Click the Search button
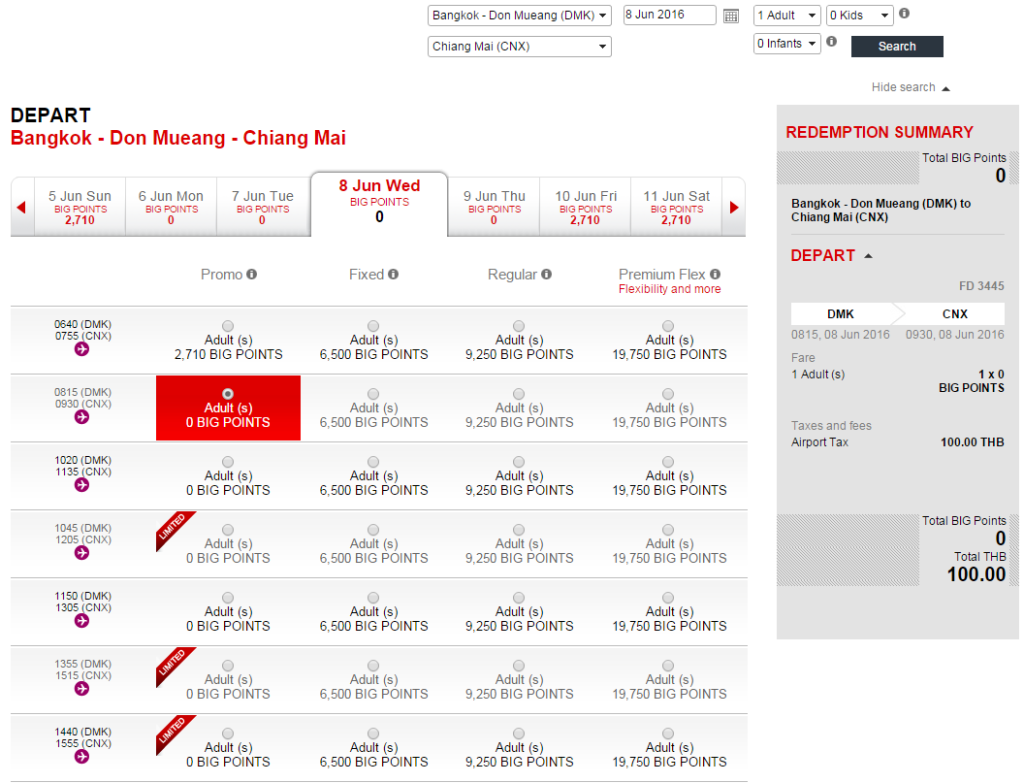The width and height of the screenshot is (1024, 783). point(897,46)
